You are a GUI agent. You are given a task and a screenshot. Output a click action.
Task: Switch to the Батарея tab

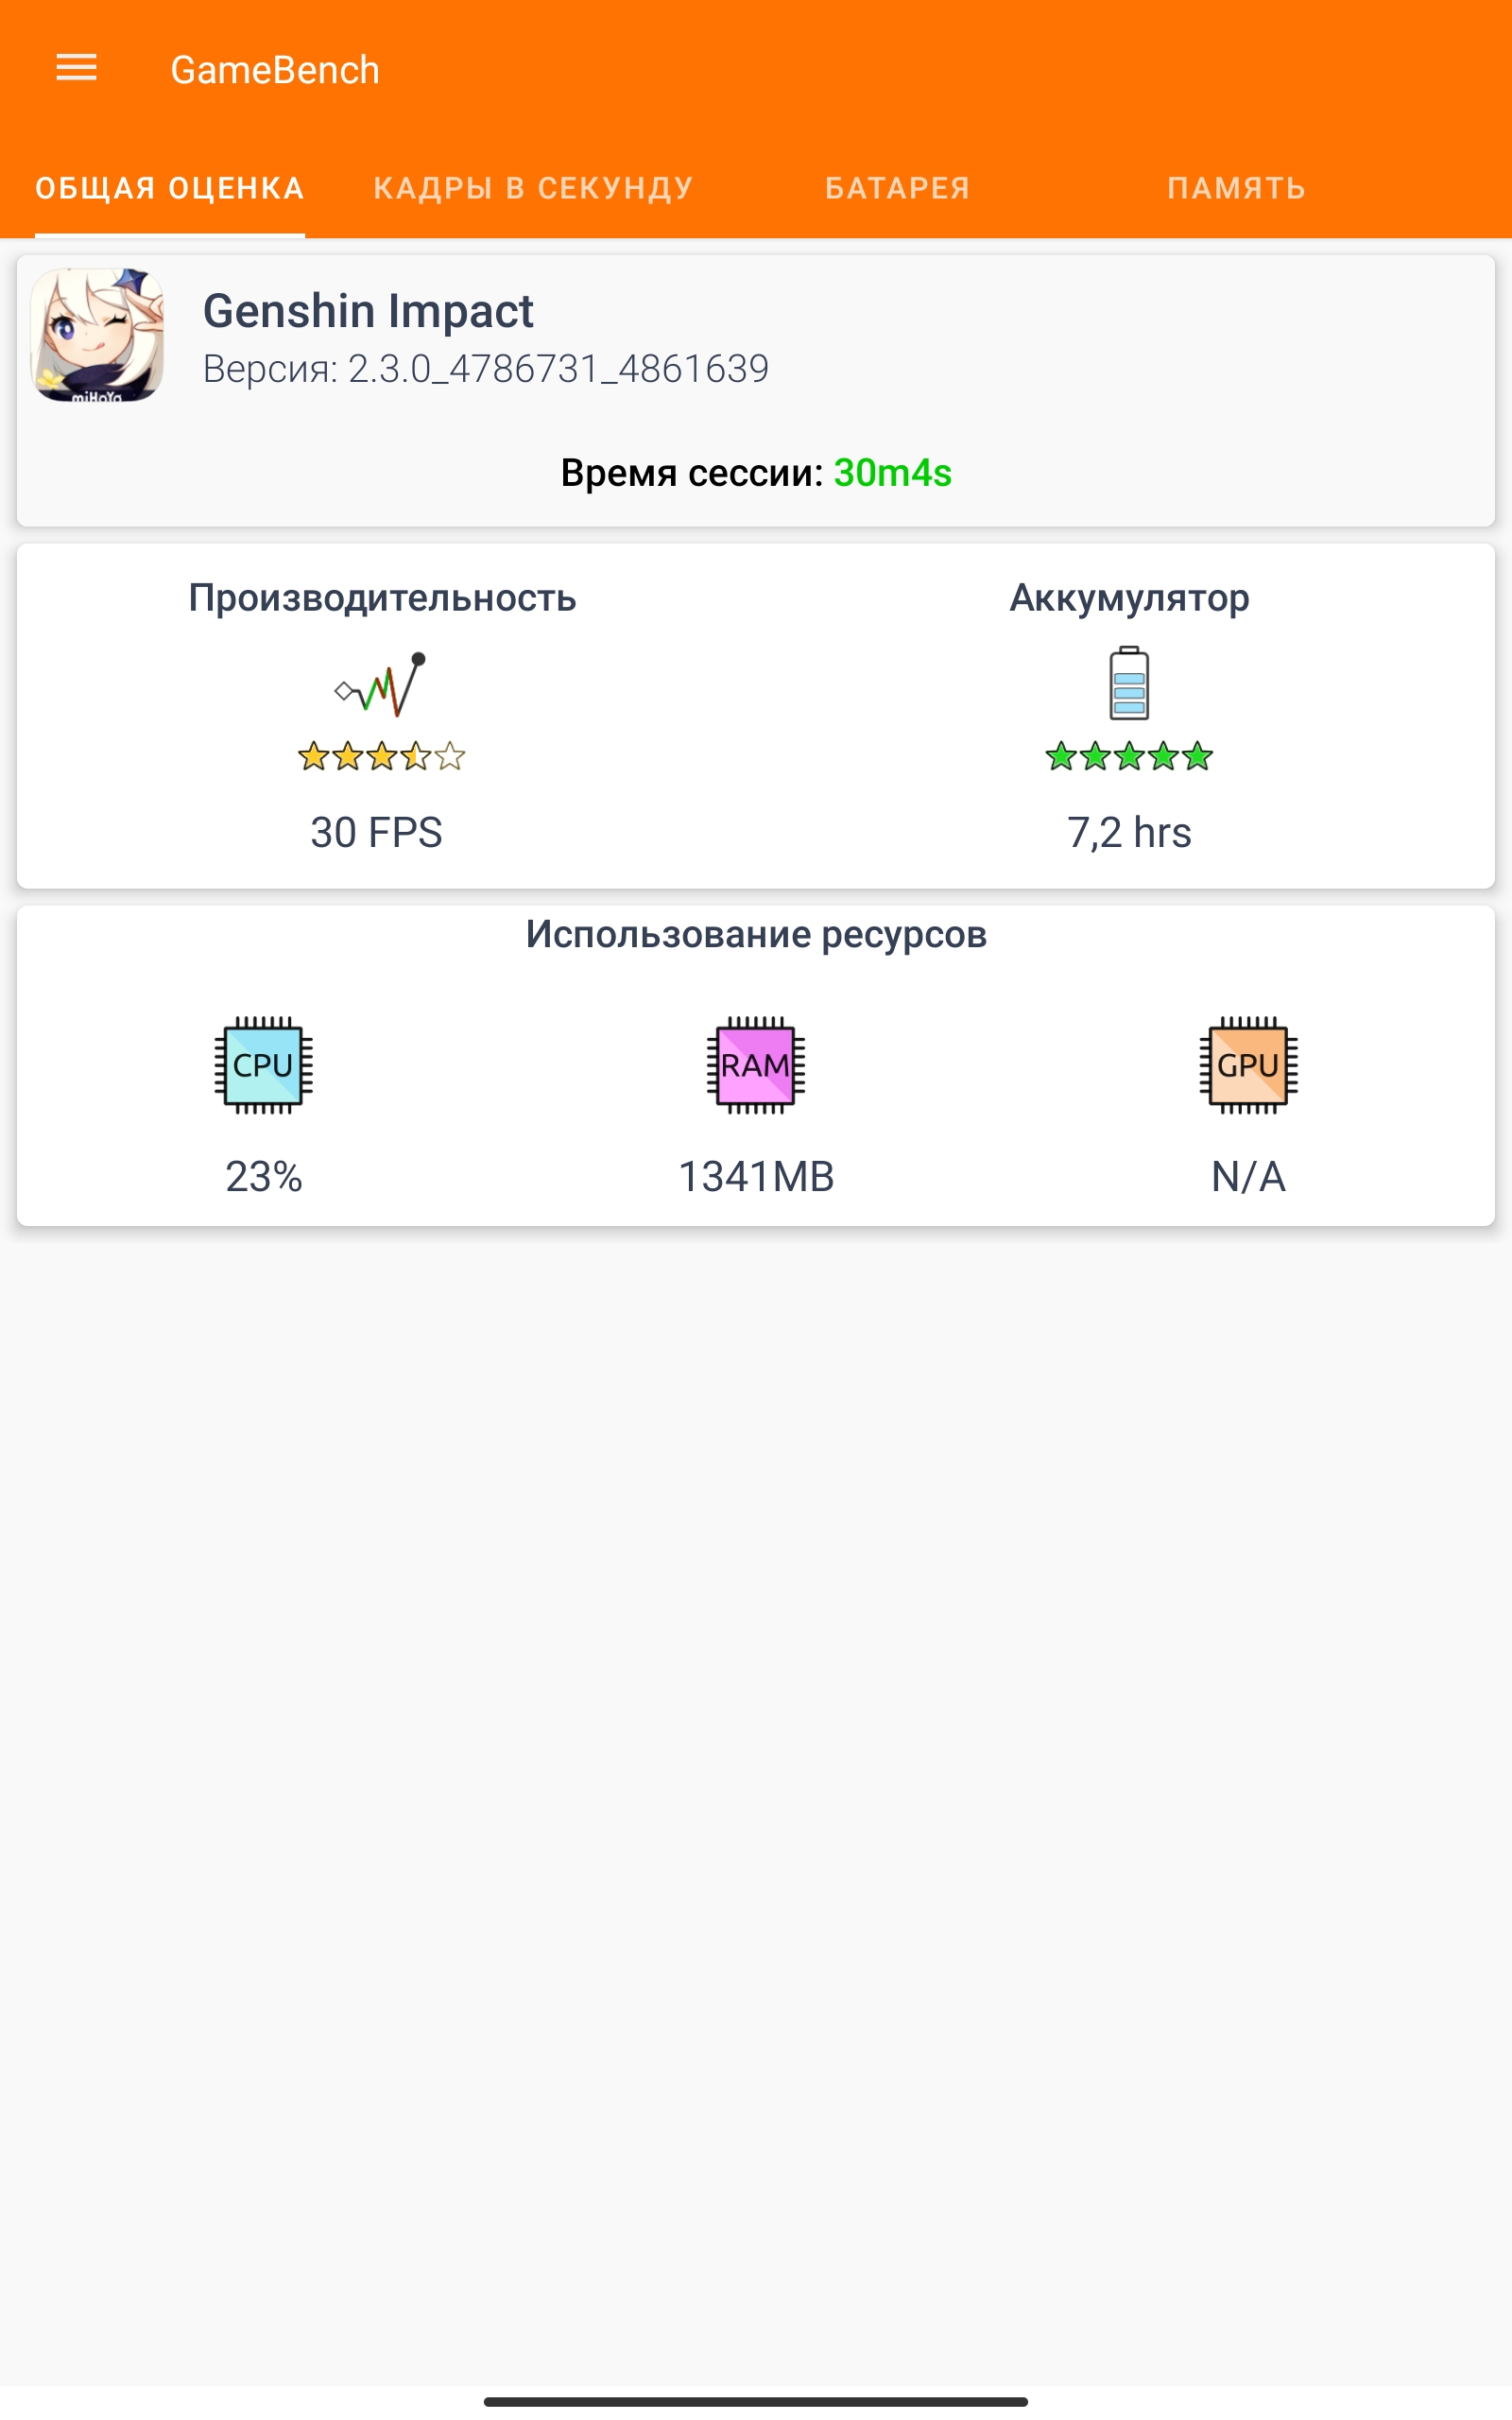coord(897,188)
